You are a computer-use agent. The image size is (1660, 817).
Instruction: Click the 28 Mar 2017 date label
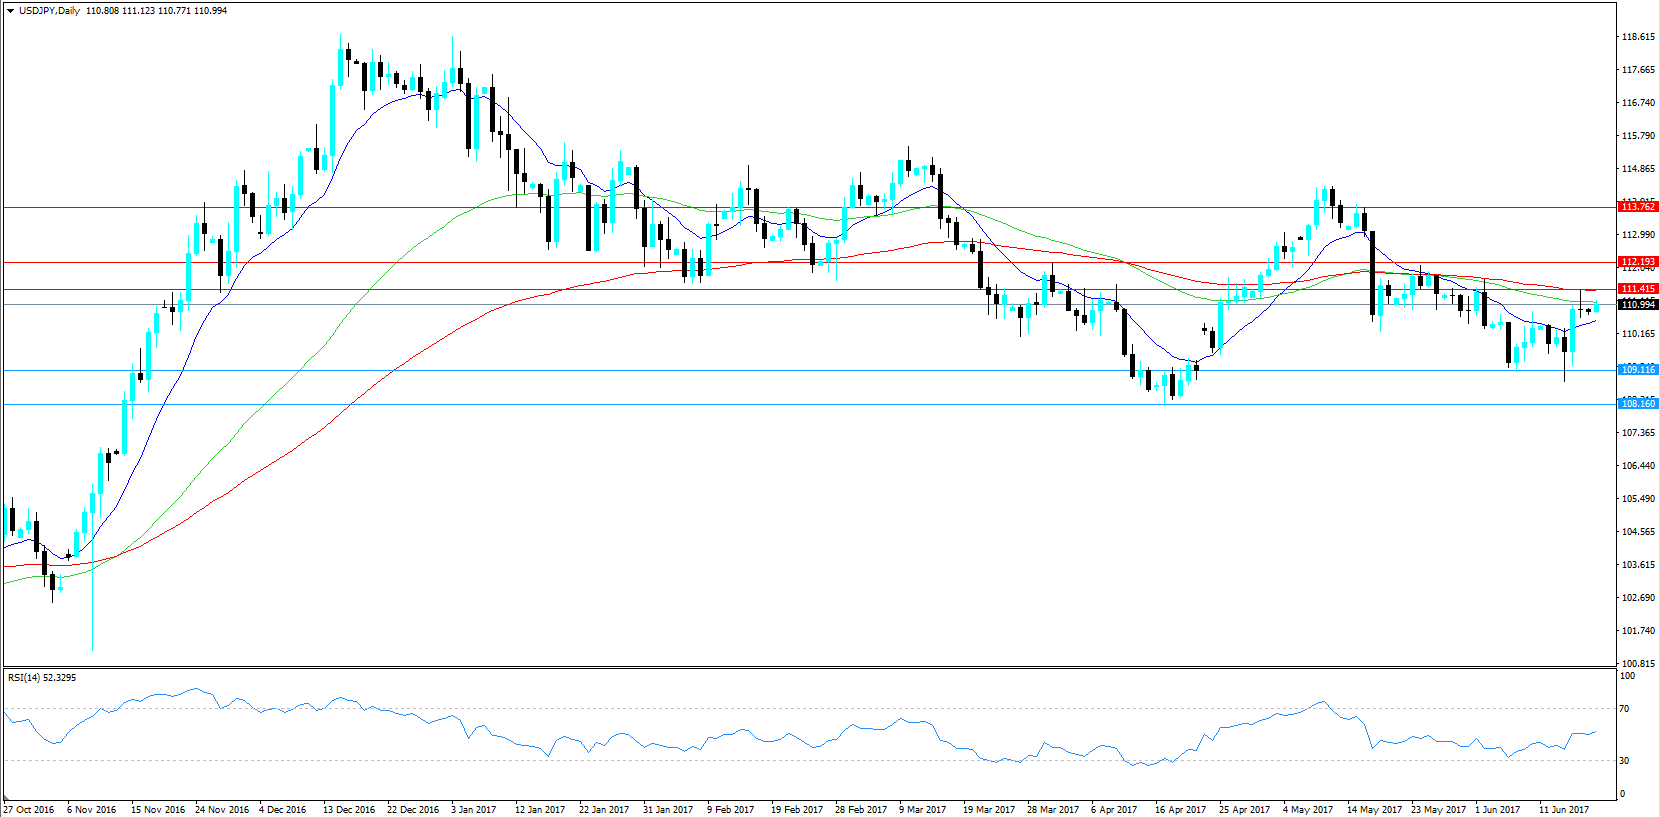[1053, 810]
